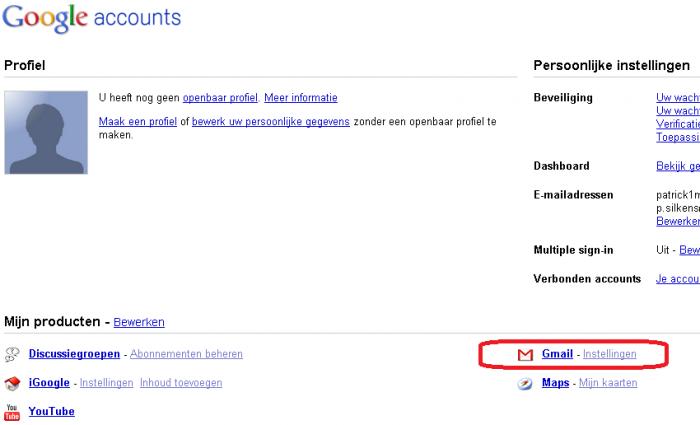Click the Discussiegroepen speech bubble icon
This screenshot has width=700, height=425.
[x=13, y=355]
